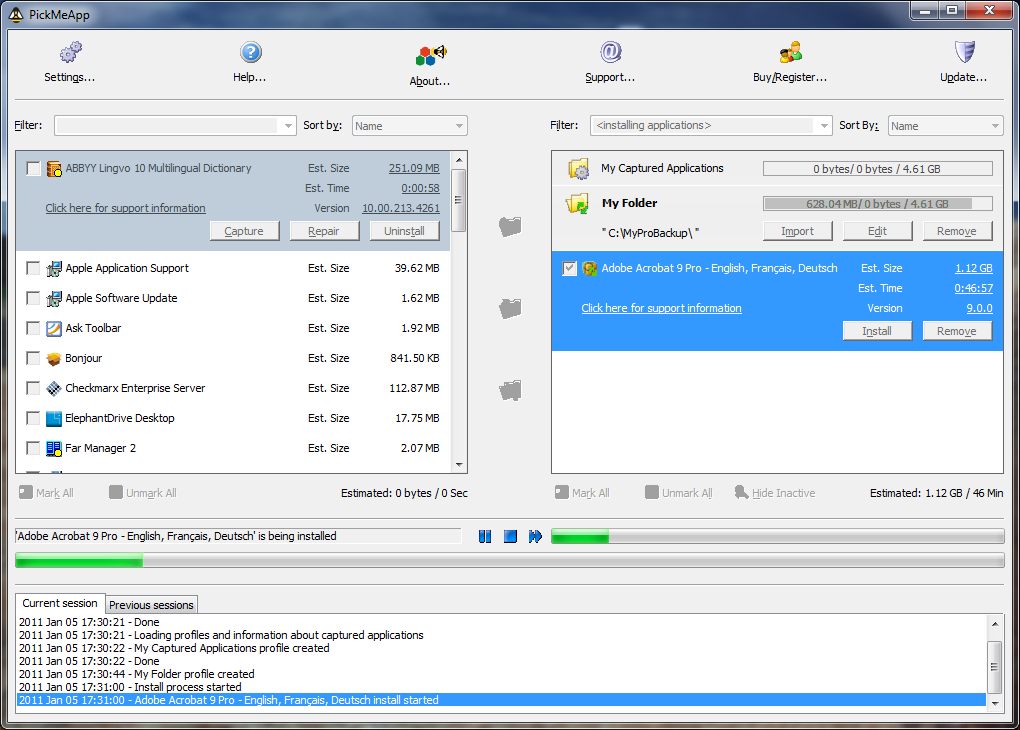Click the overall installation progress bar
The image size is (1020, 730).
[x=510, y=560]
